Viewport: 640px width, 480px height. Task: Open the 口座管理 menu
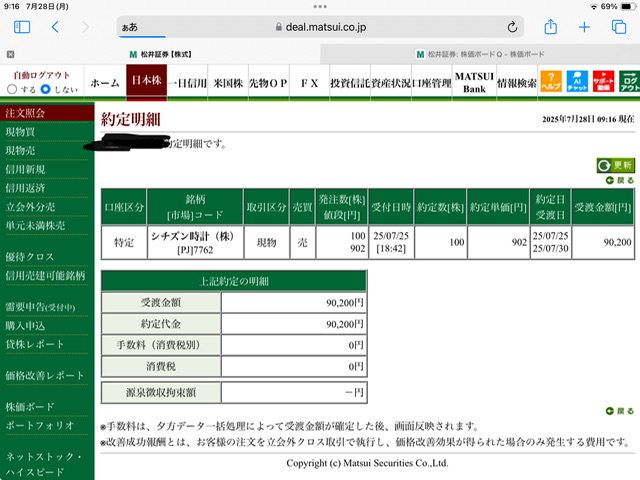(x=432, y=83)
